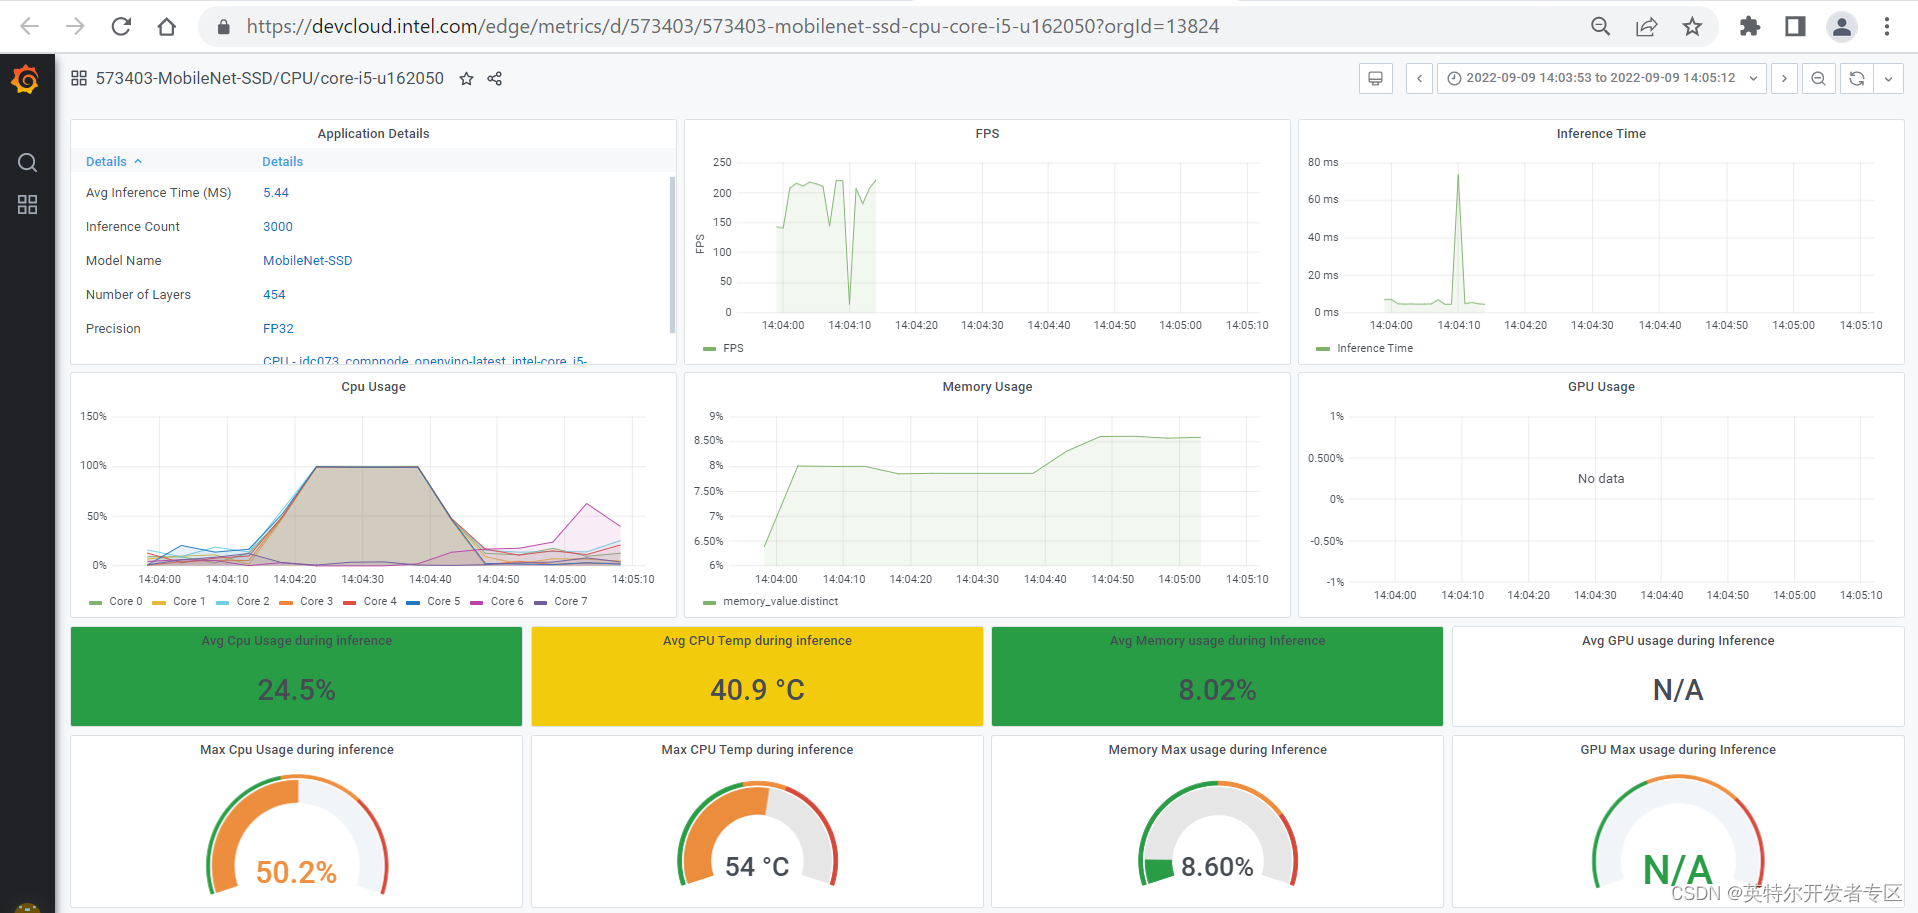This screenshot has height=913, width=1918.
Task: Click the Grafana logo in the sidebar
Action: tap(26, 78)
